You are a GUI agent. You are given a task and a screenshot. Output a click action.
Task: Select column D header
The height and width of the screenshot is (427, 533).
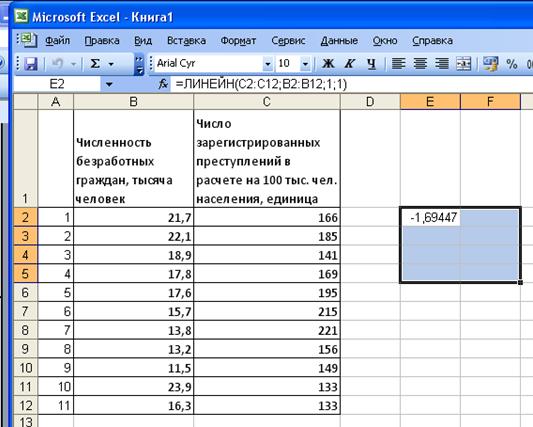[x=370, y=102]
